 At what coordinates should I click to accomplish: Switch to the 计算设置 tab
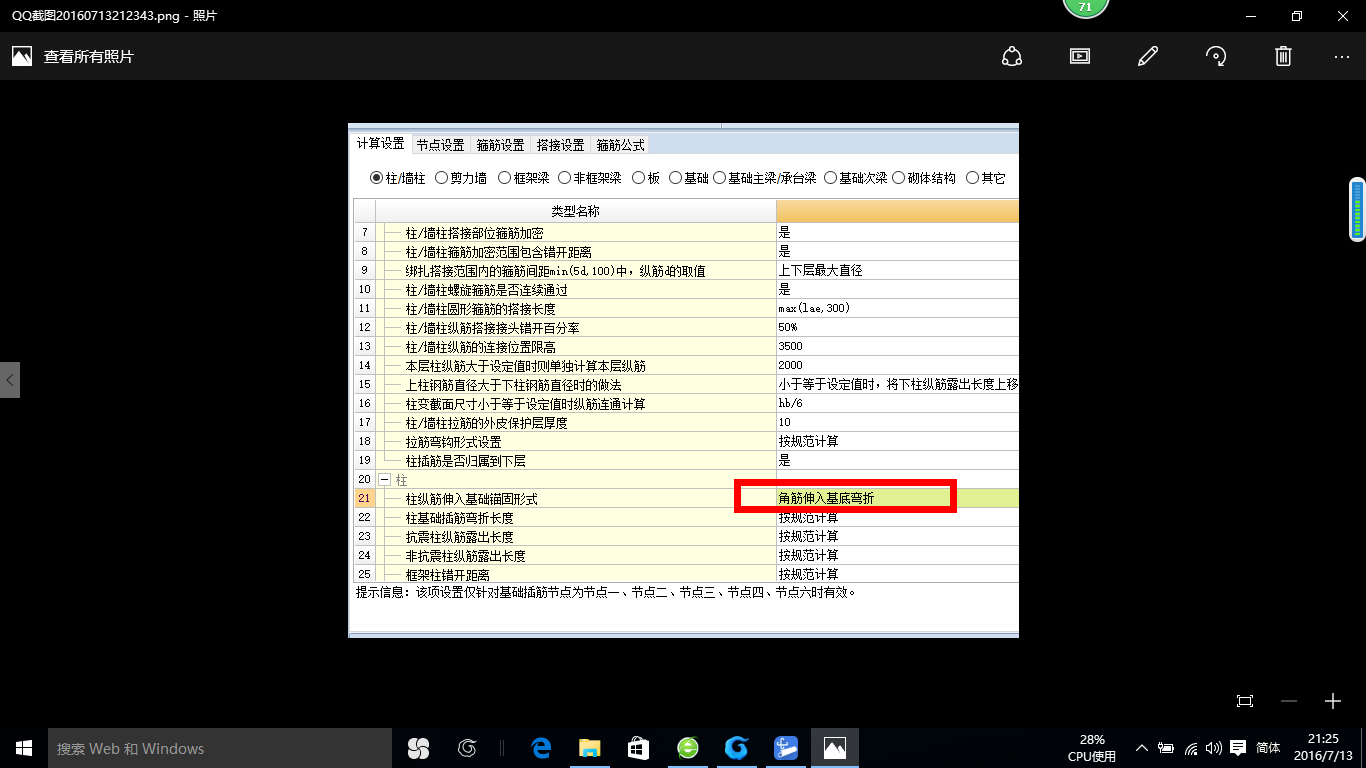click(380, 144)
